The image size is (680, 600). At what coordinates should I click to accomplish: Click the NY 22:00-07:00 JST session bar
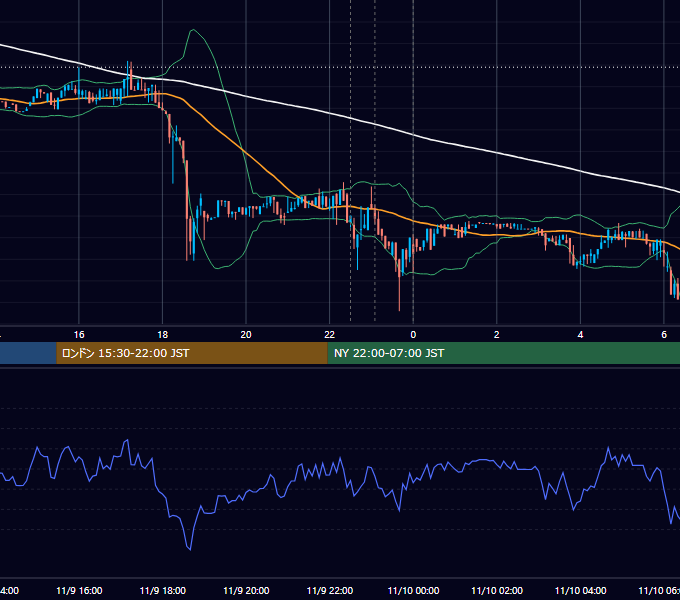pos(503,353)
